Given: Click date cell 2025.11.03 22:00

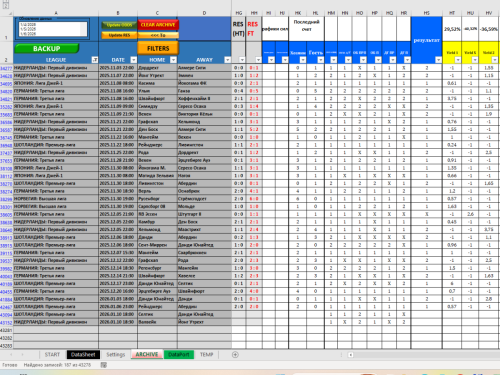Looking at the screenshot, I should coord(118,68).
